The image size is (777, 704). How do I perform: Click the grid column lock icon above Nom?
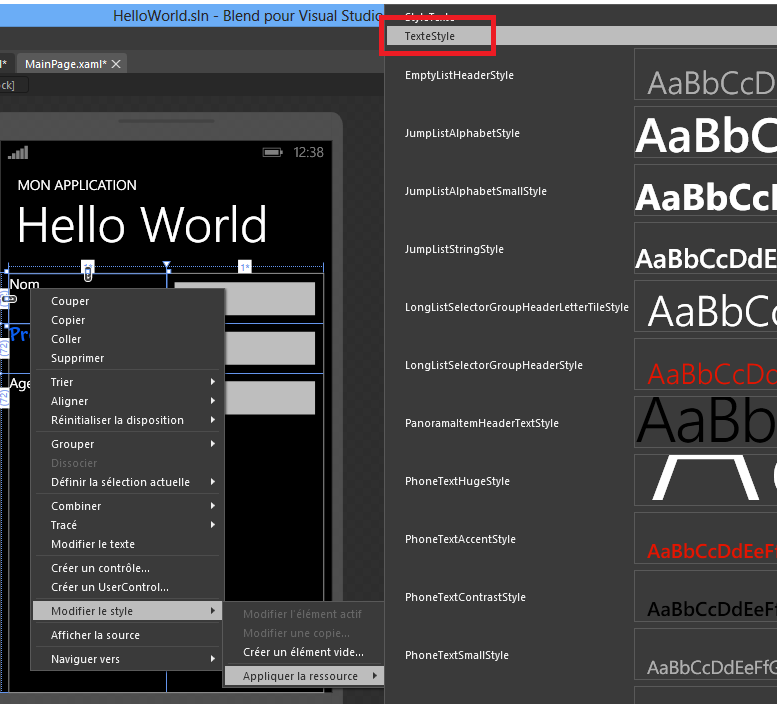pos(88,270)
